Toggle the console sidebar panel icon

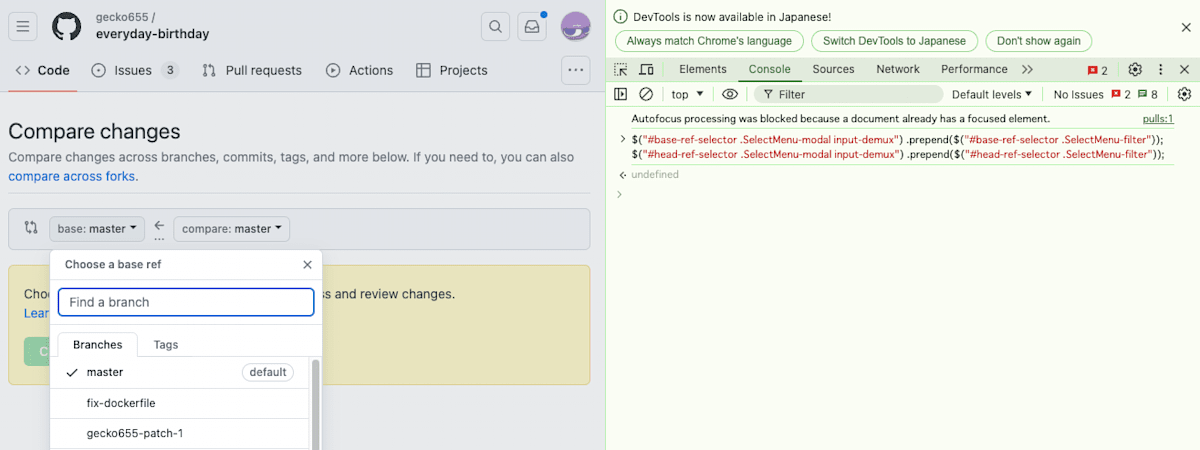coord(621,94)
